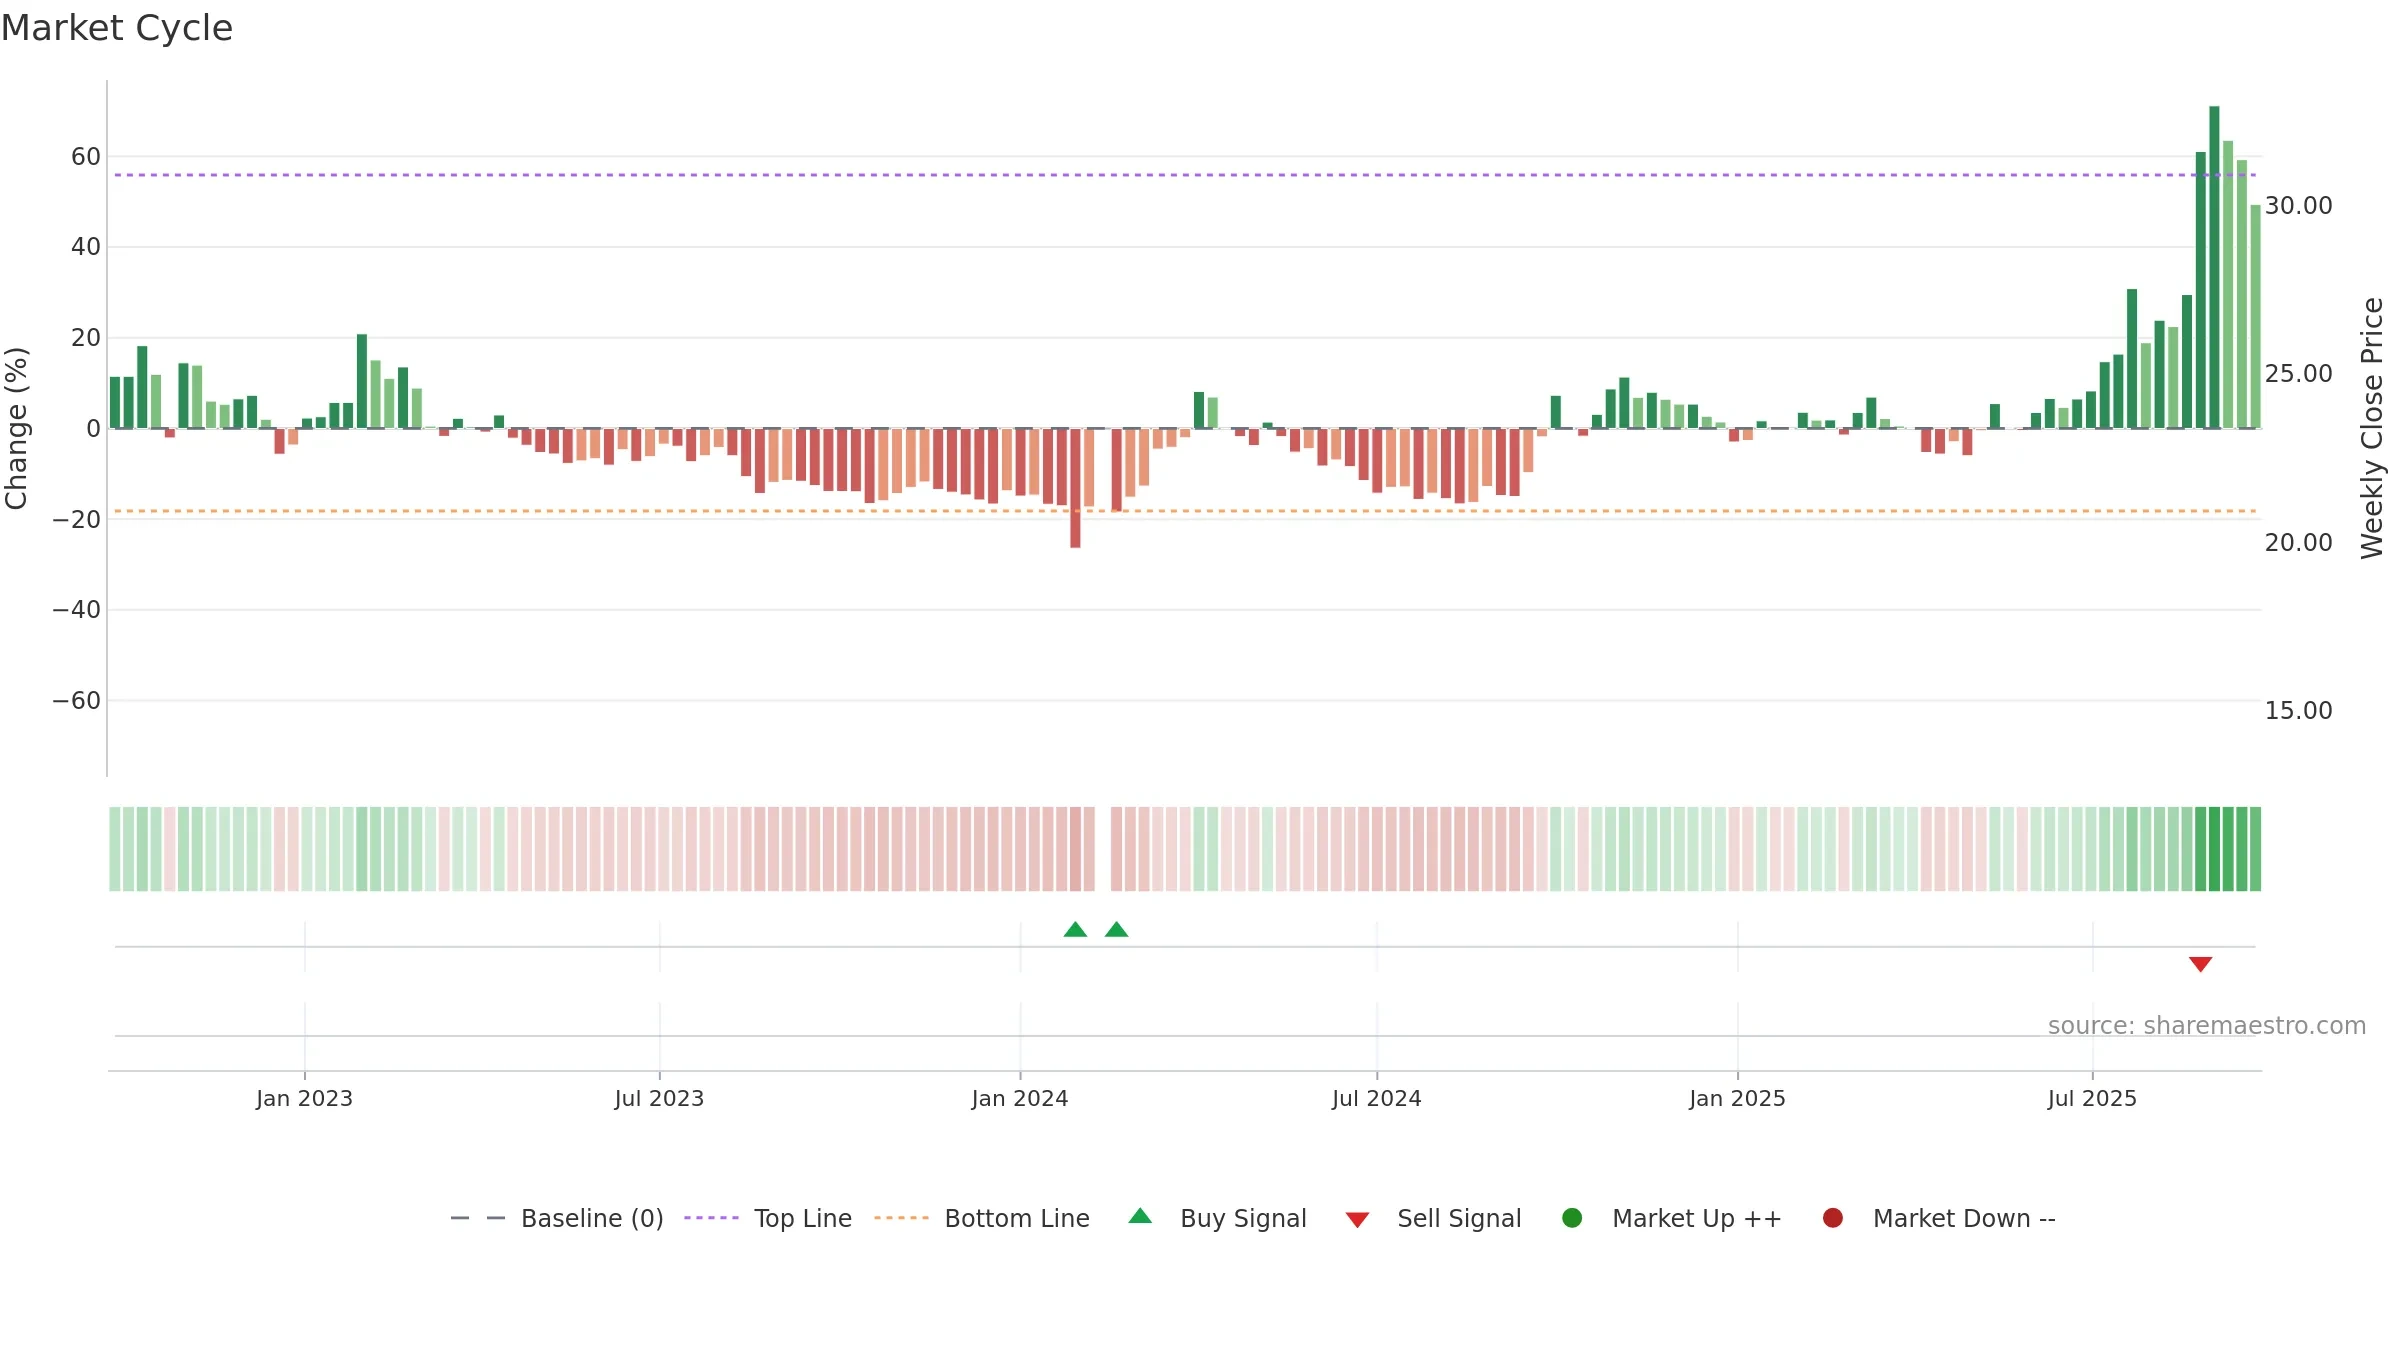Toggle the Market Up ++ legend entry

click(1671, 1218)
